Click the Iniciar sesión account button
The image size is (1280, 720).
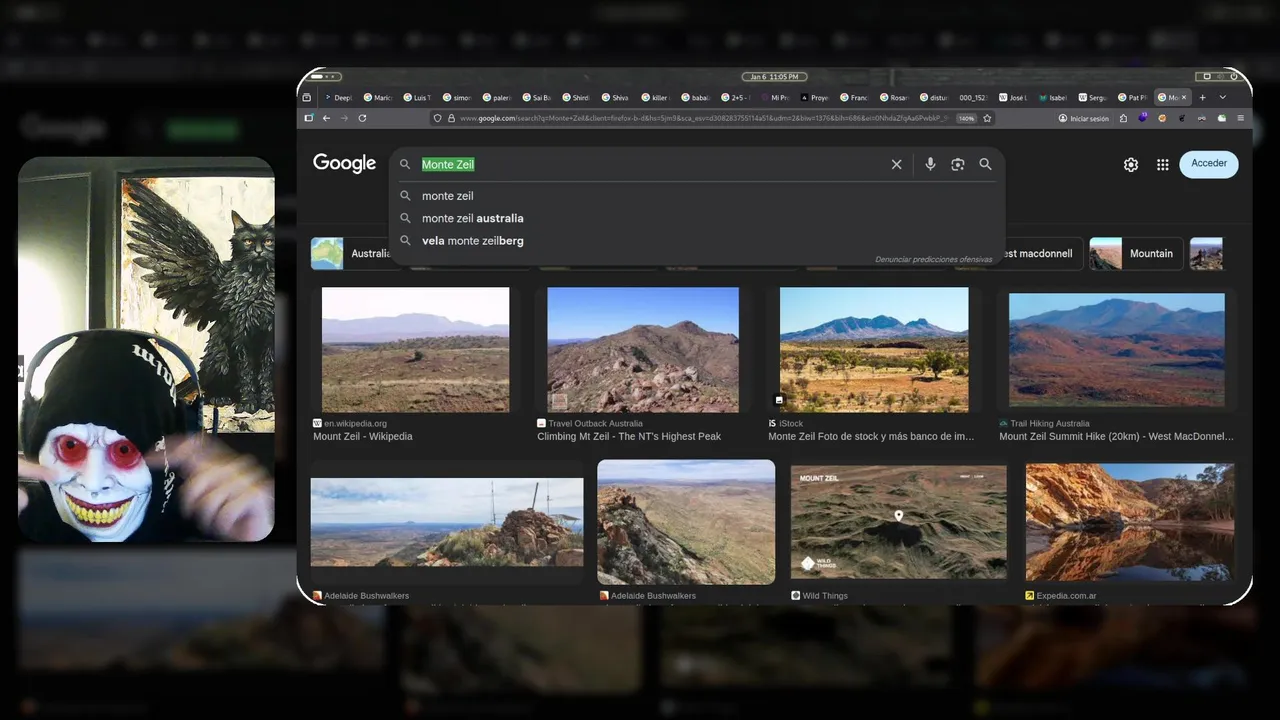[x=1084, y=118]
